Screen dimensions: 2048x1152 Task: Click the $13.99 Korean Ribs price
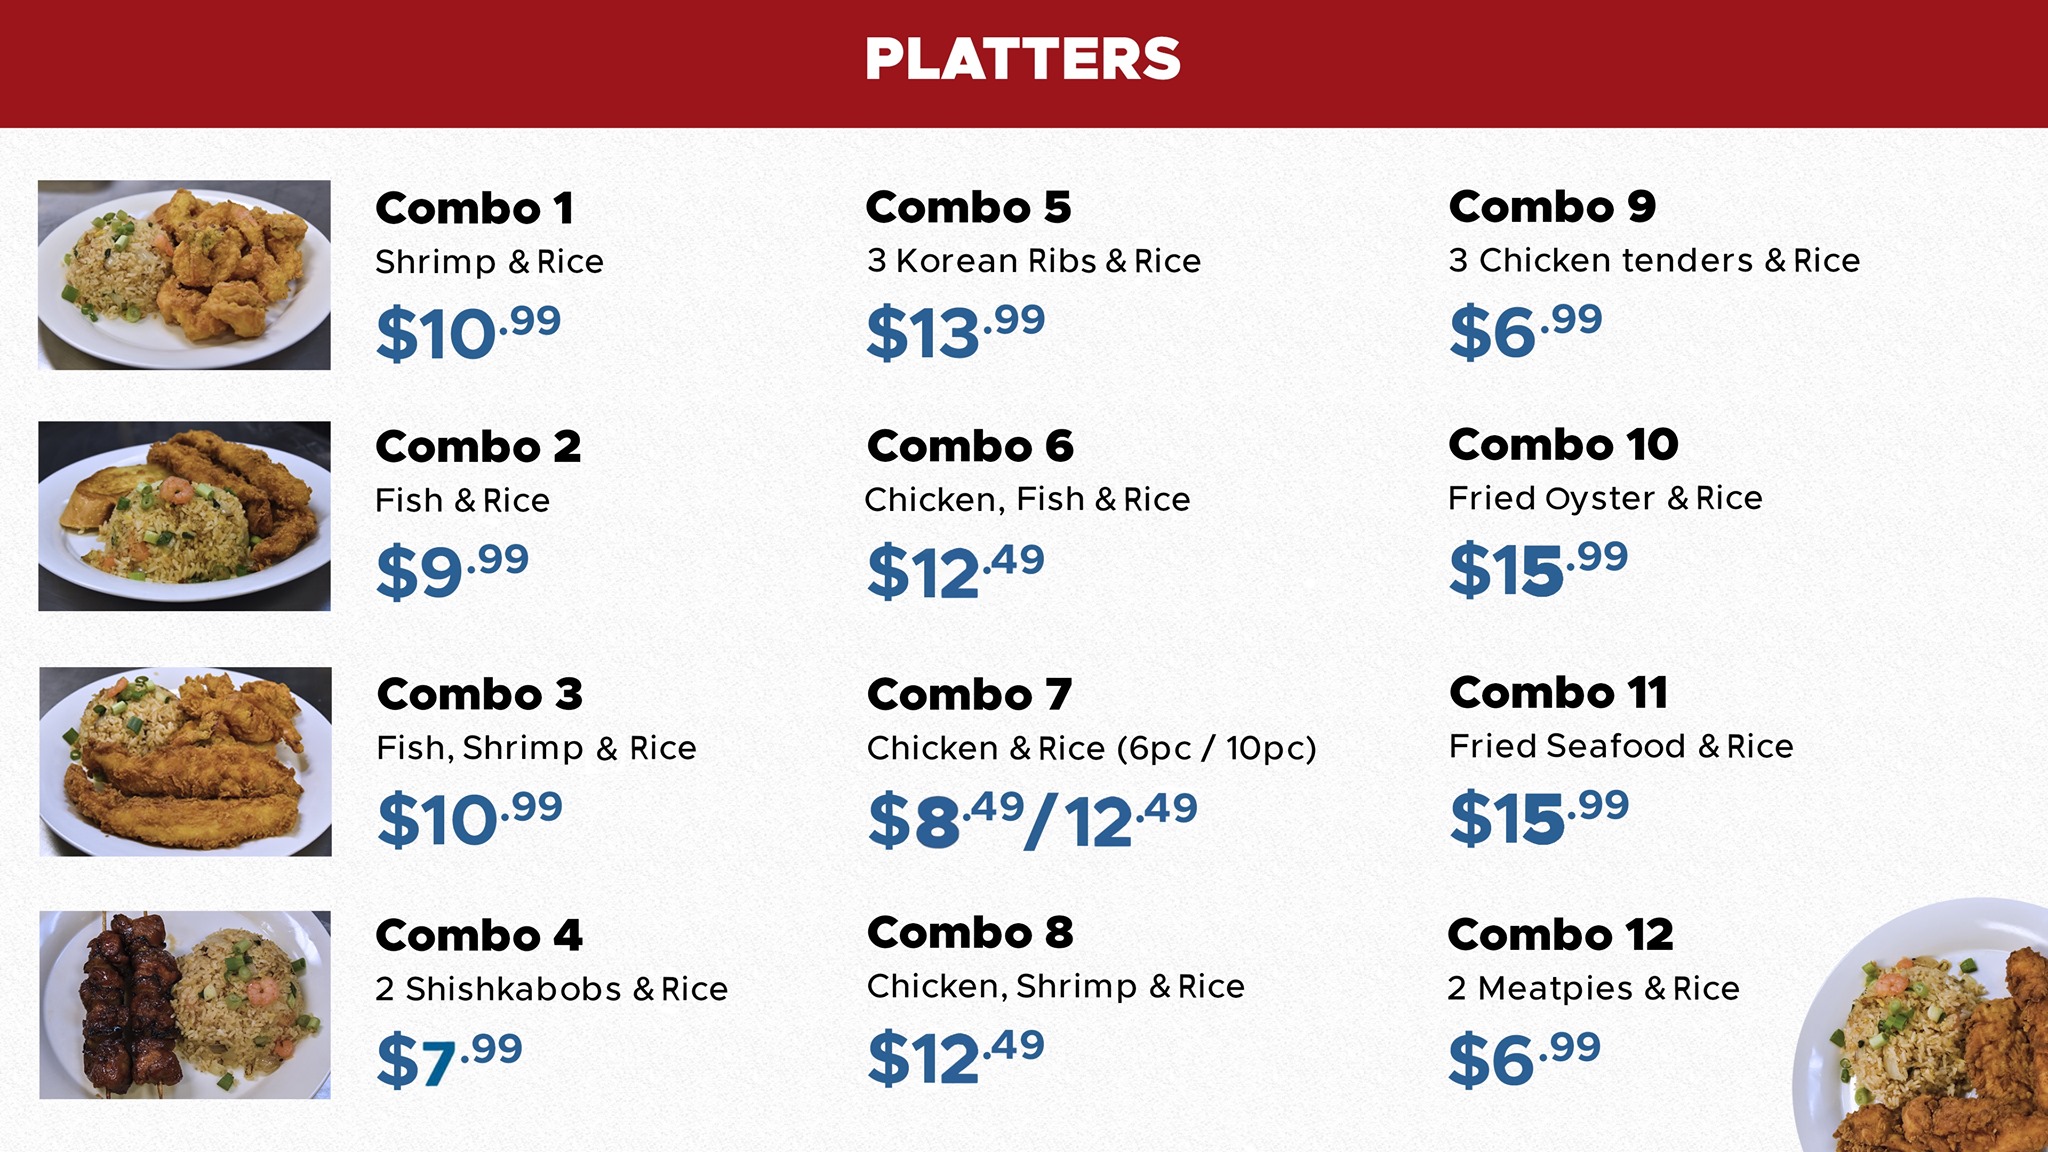point(955,332)
